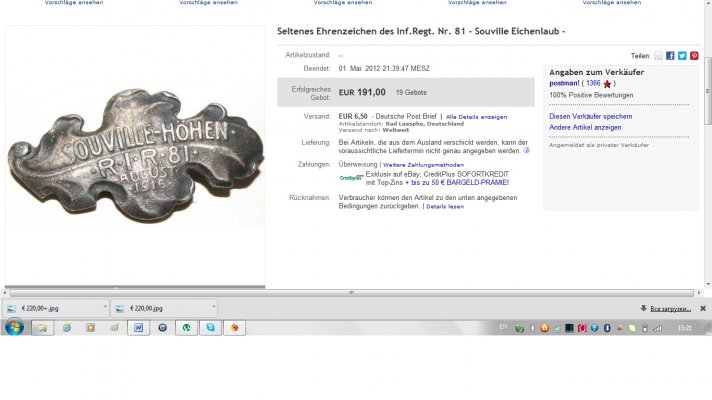Open seller feedback score 1366
This screenshot has width=712, height=400.
[x=593, y=83]
